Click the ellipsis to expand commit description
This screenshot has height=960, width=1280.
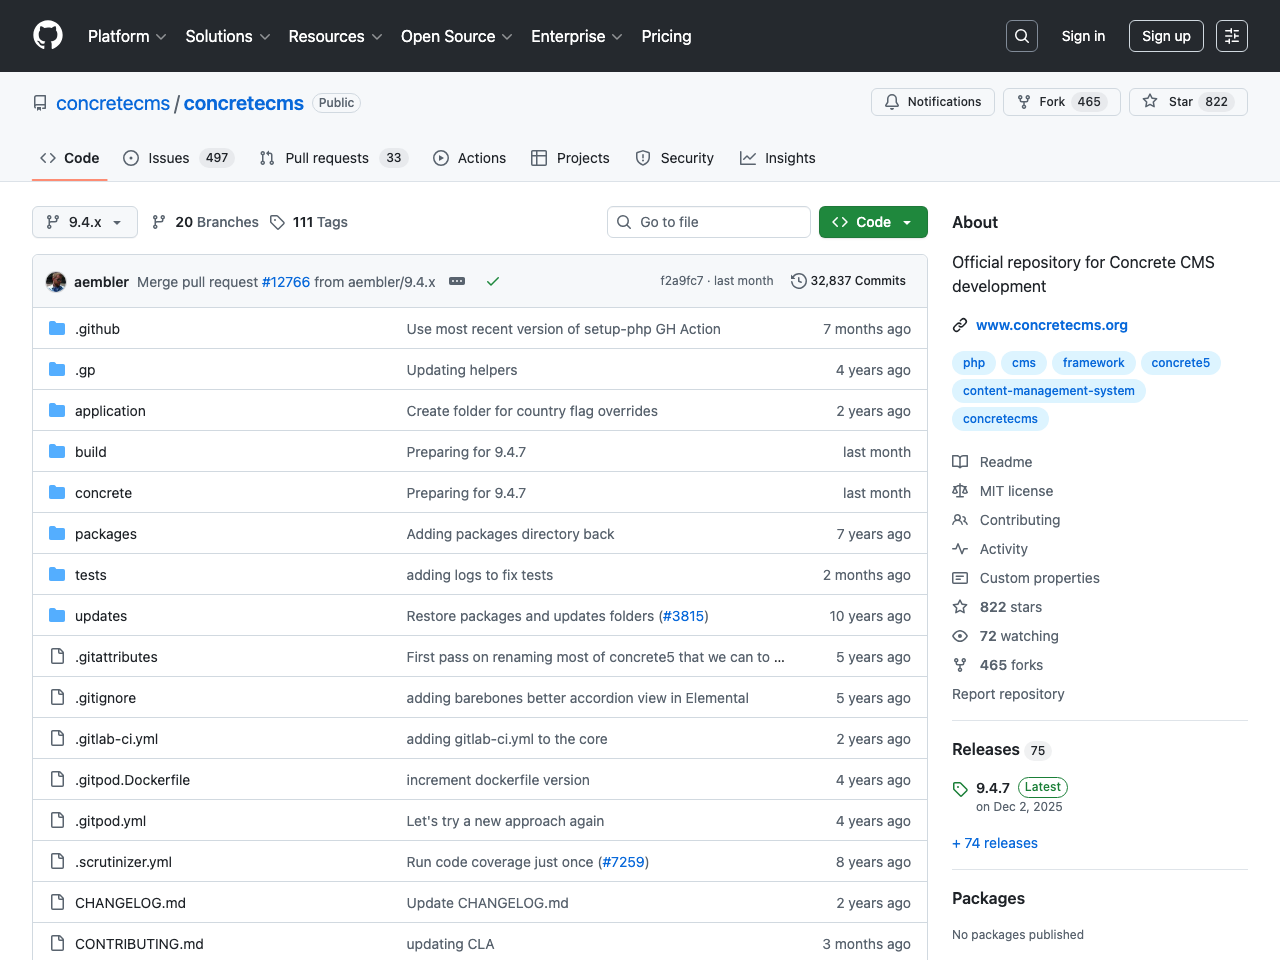[x=457, y=281]
